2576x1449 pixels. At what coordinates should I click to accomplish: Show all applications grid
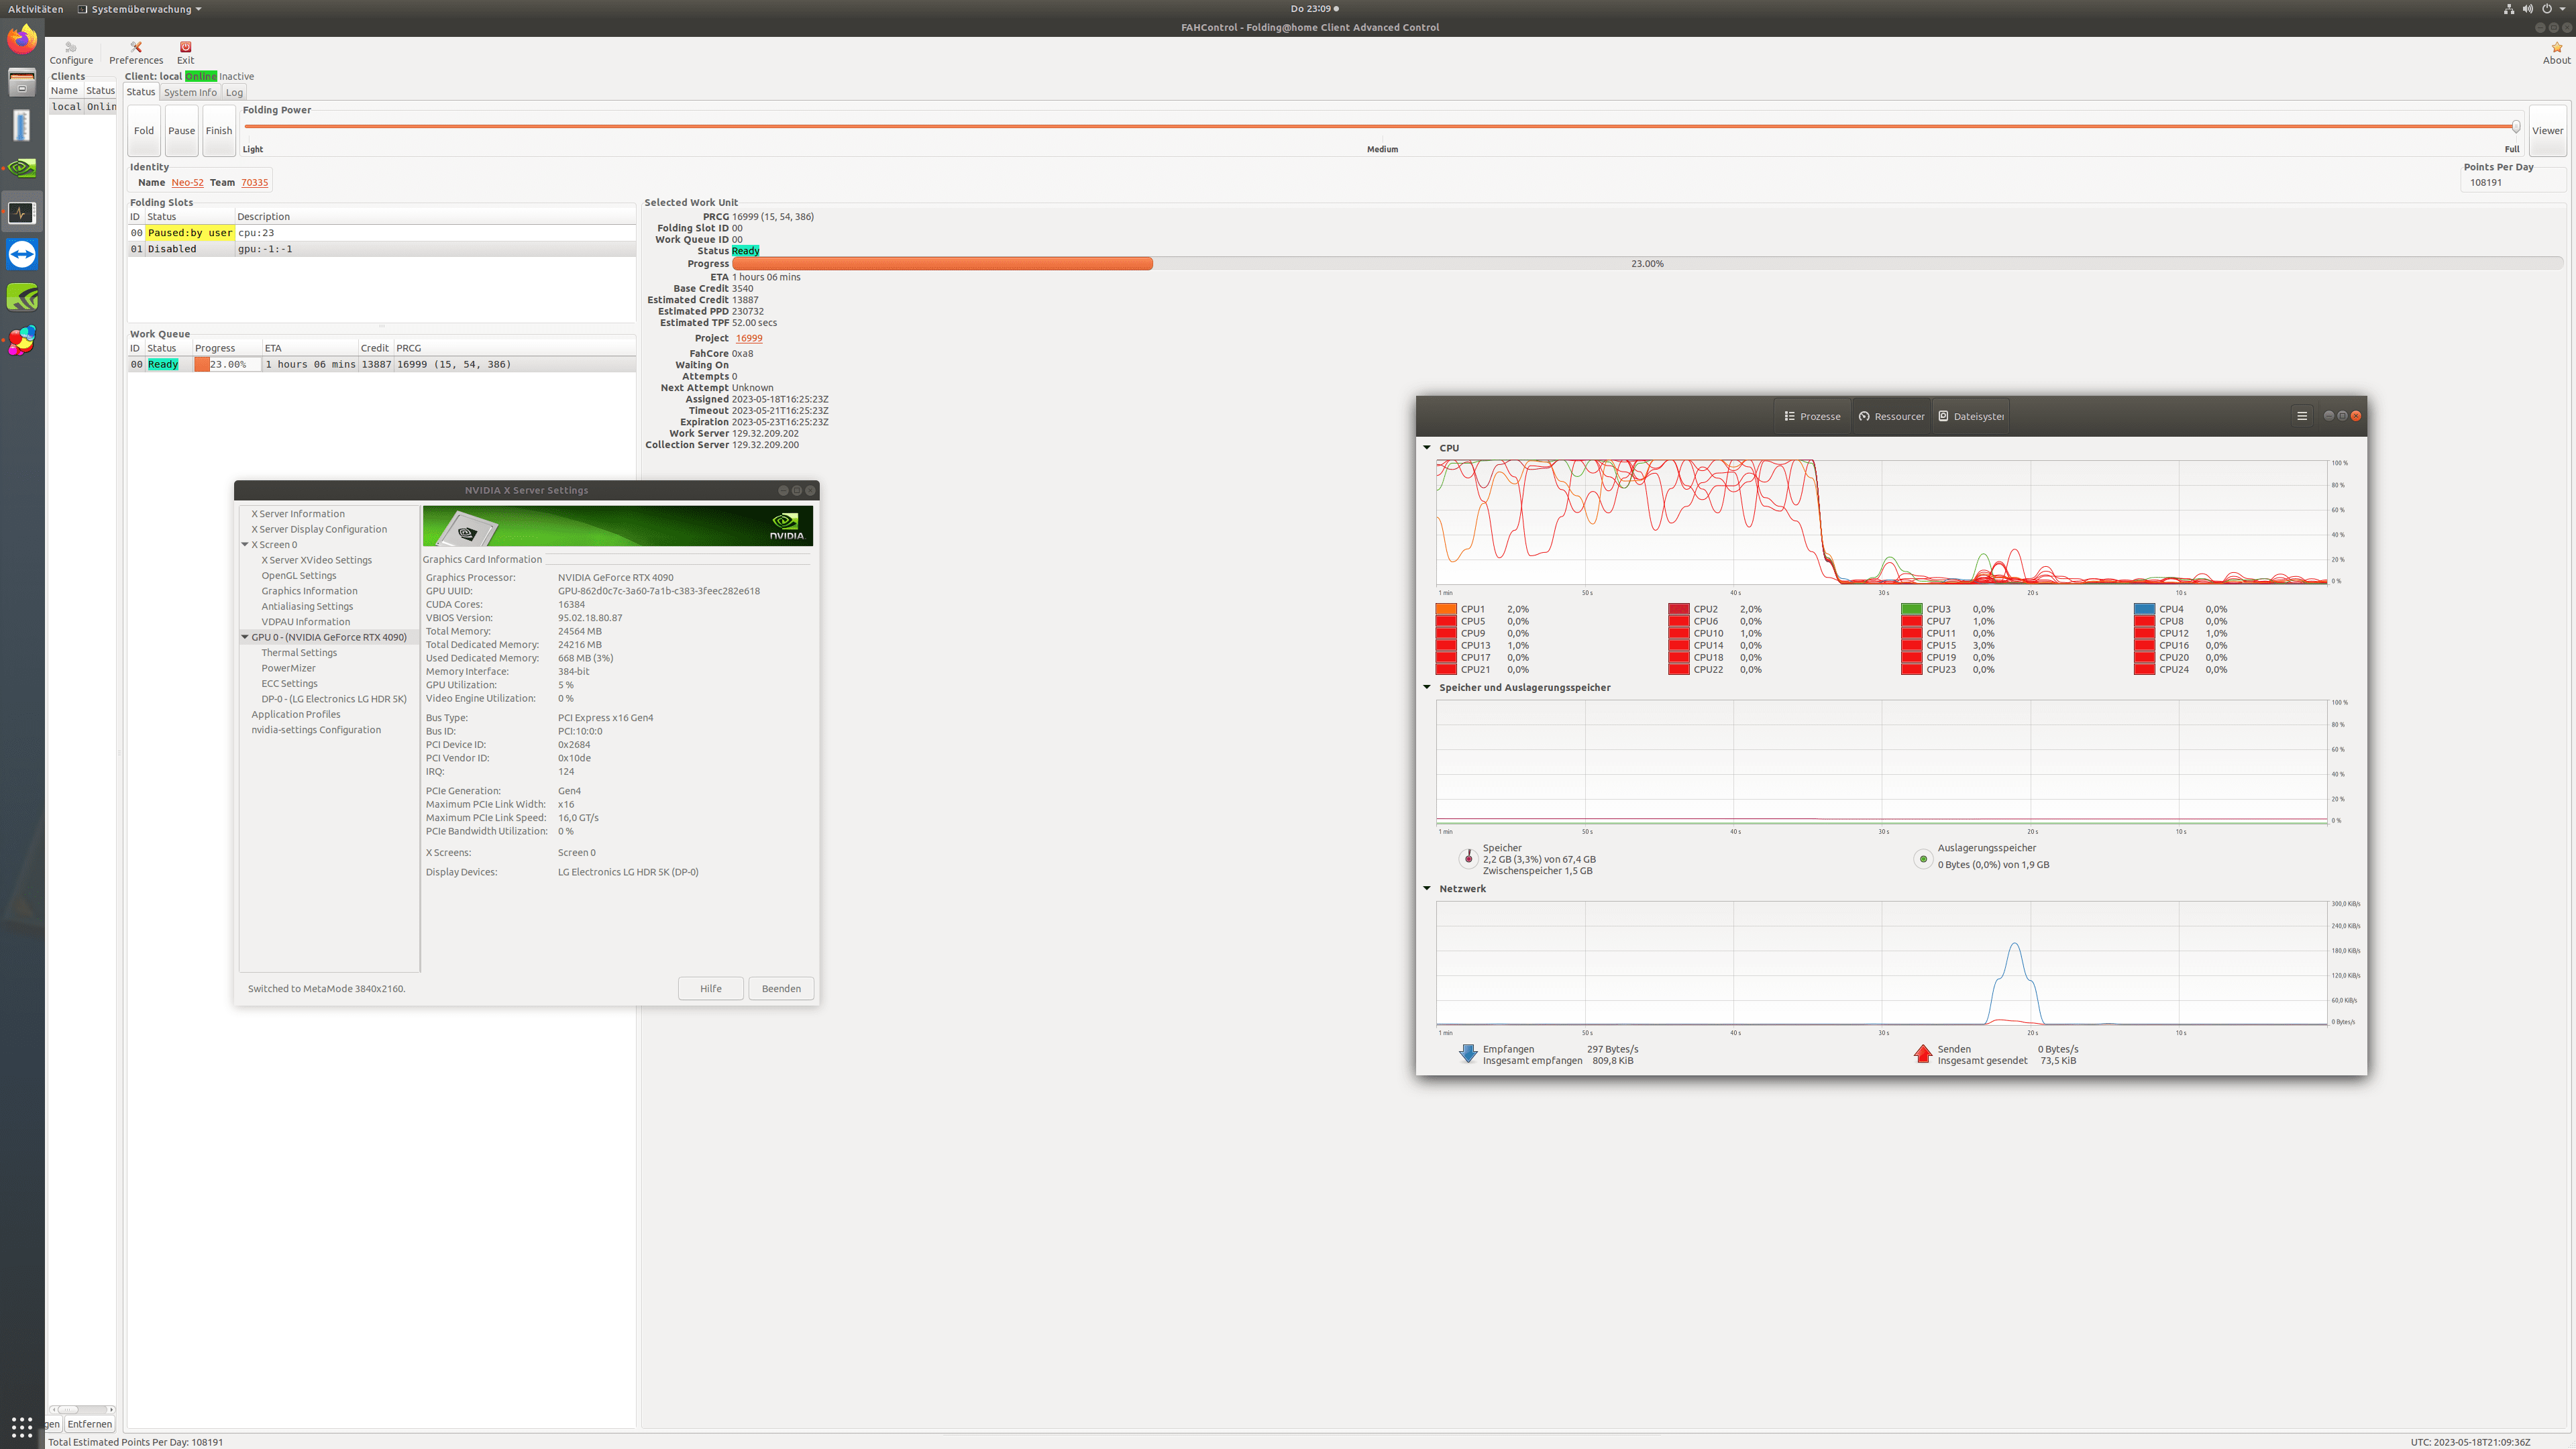tap(22, 1427)
